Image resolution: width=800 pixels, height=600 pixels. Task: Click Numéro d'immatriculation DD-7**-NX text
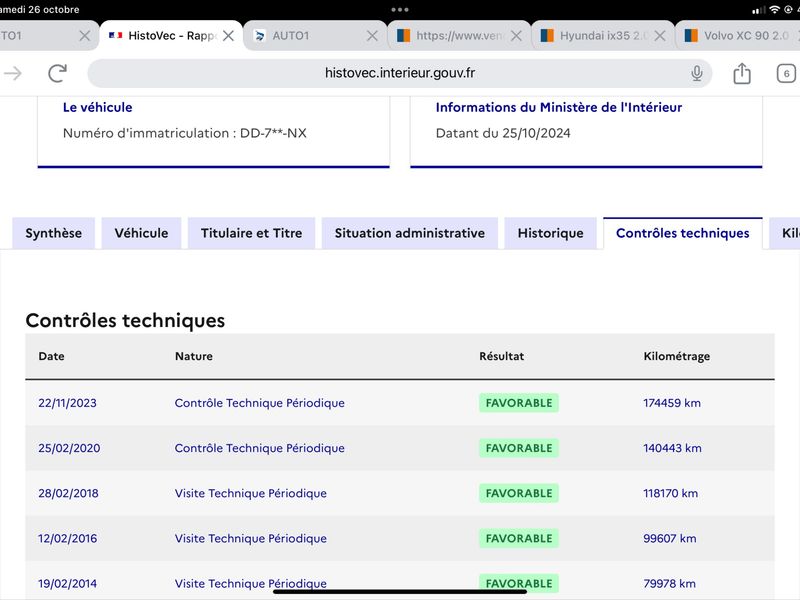pyautogui.click(x=185, y=133)
